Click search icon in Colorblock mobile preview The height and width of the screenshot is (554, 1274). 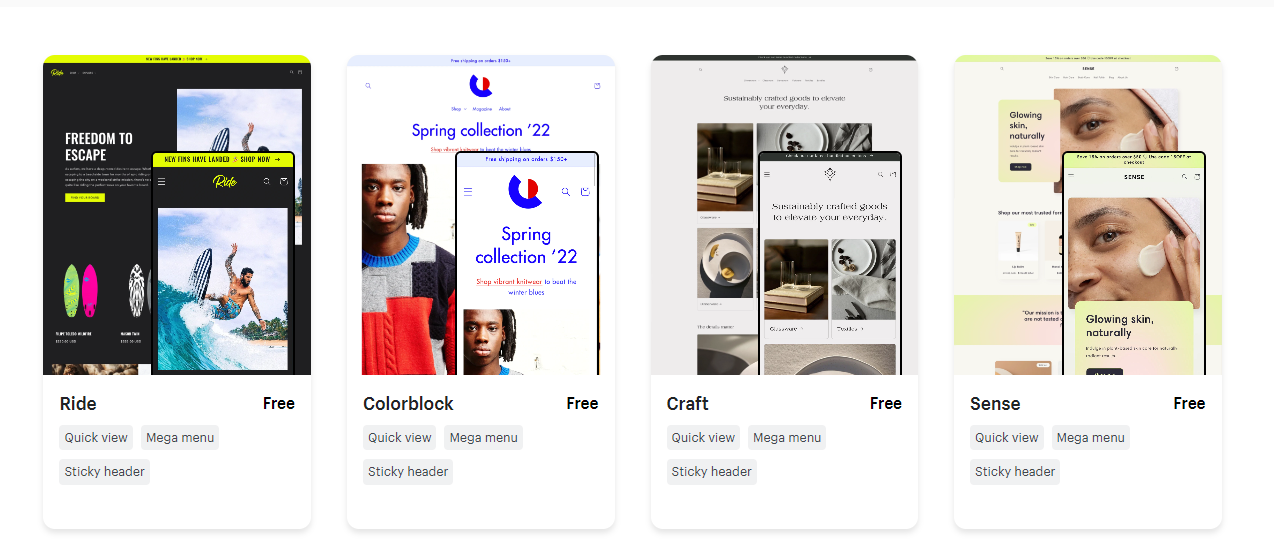pyautogui.click(x=566, y=191)
